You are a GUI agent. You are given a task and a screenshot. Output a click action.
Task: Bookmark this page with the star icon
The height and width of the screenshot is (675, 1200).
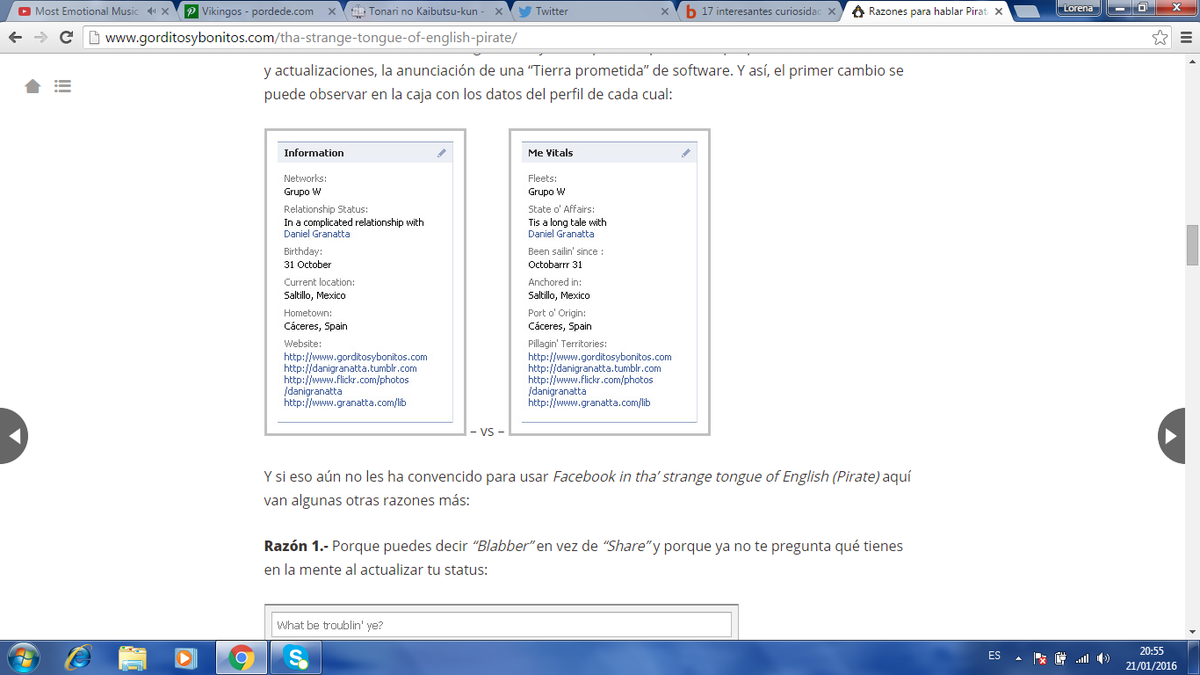tap(1160, 38)
